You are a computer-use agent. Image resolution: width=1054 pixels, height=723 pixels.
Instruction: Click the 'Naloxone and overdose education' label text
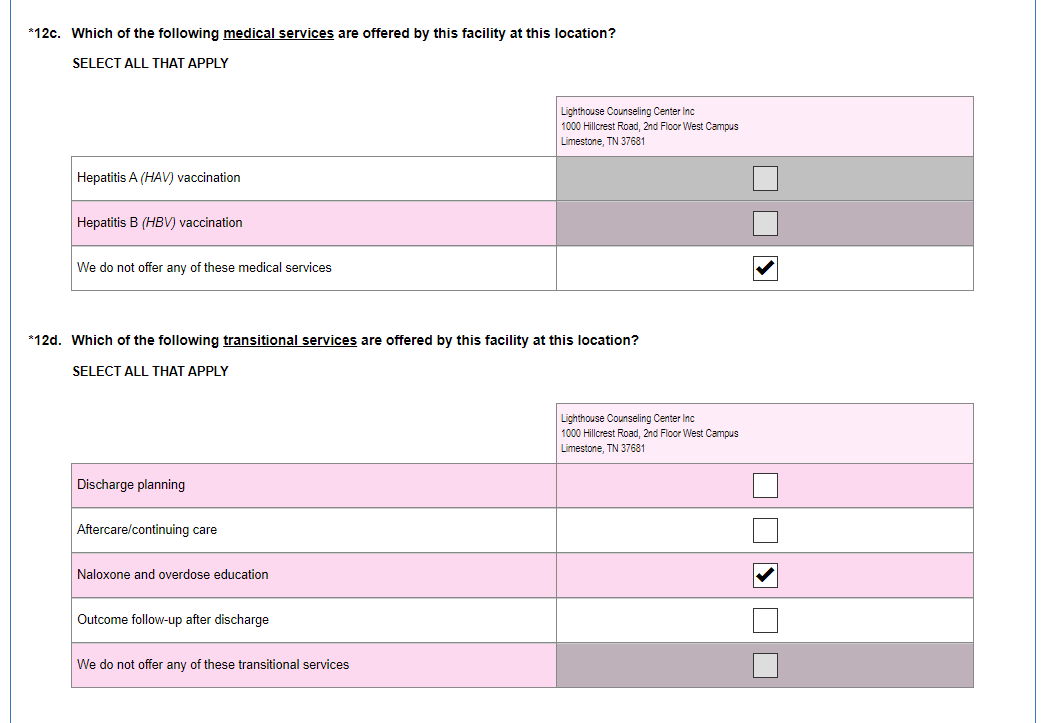(x=173, y=575)
